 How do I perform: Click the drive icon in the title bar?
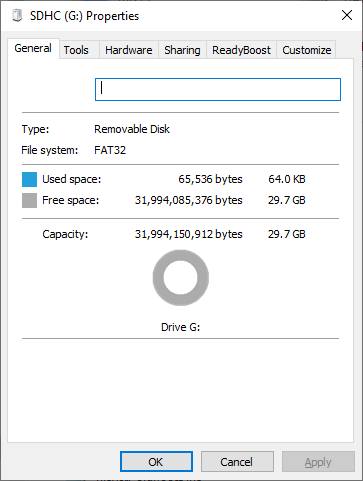(17, 16)
